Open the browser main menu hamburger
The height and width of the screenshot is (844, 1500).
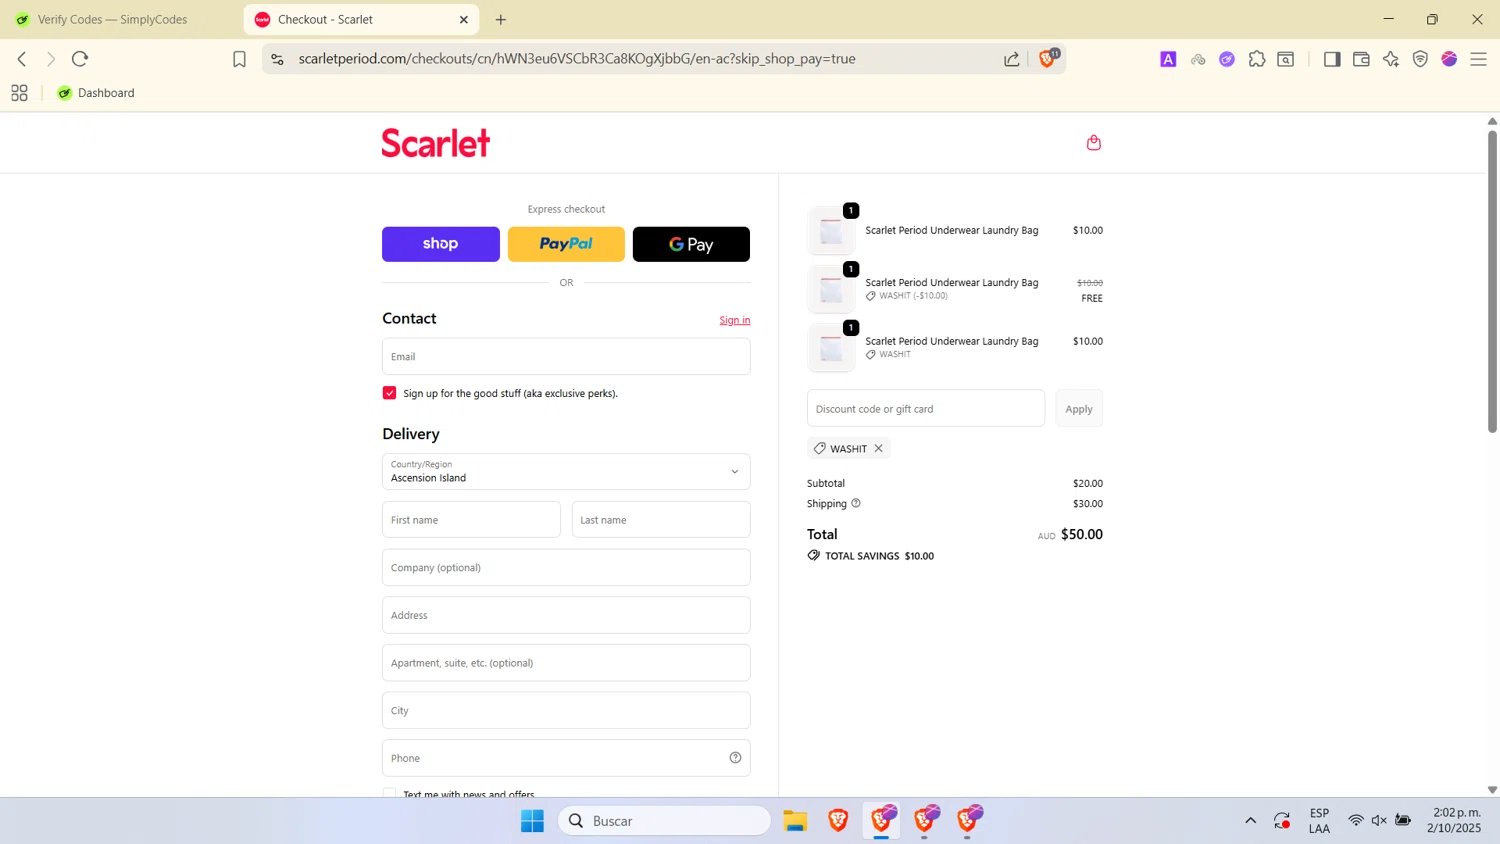coord(1479,59)
